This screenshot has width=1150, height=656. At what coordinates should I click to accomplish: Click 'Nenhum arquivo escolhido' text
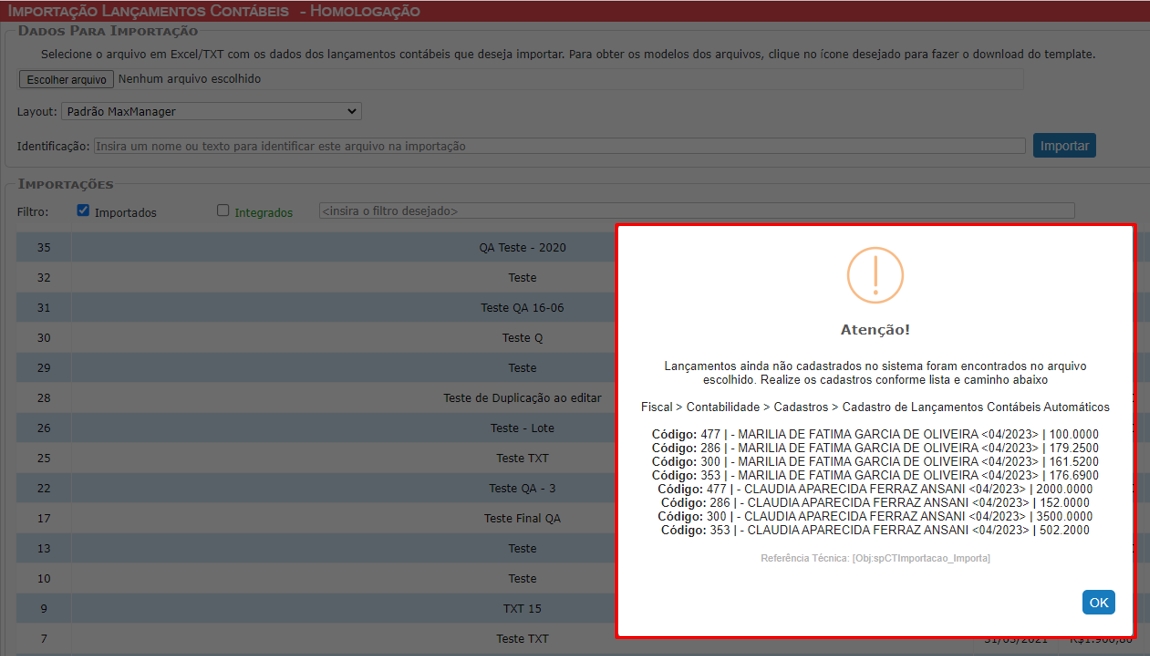click(189, 79)
